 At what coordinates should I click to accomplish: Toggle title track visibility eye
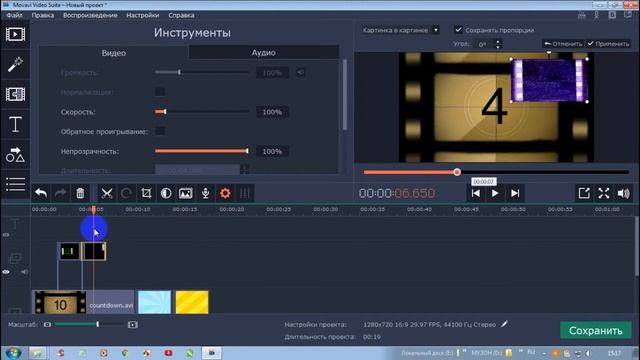tap(6, 235)
